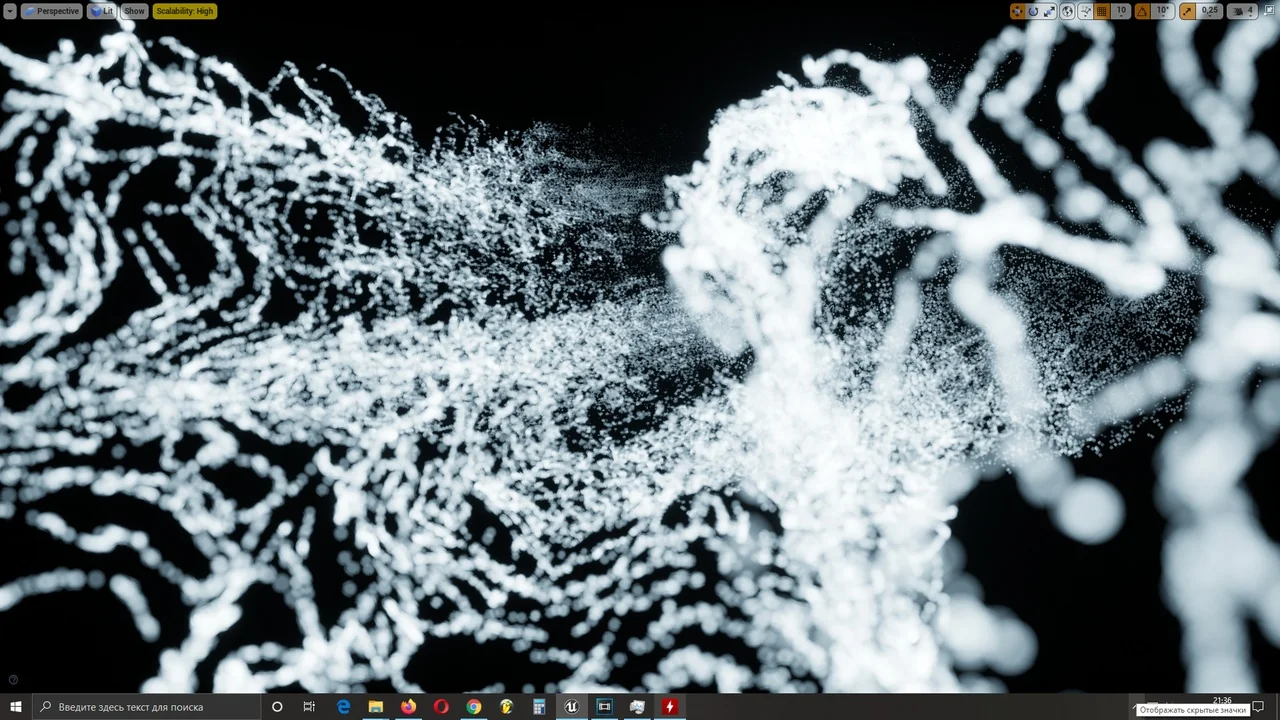Click the Scalability: High warning button

pos(184,11)
